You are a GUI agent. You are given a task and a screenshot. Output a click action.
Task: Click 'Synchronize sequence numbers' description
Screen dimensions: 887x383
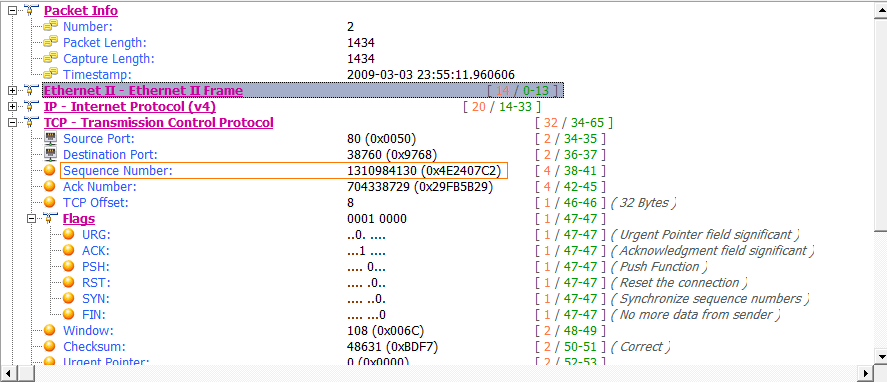(710, 298)
